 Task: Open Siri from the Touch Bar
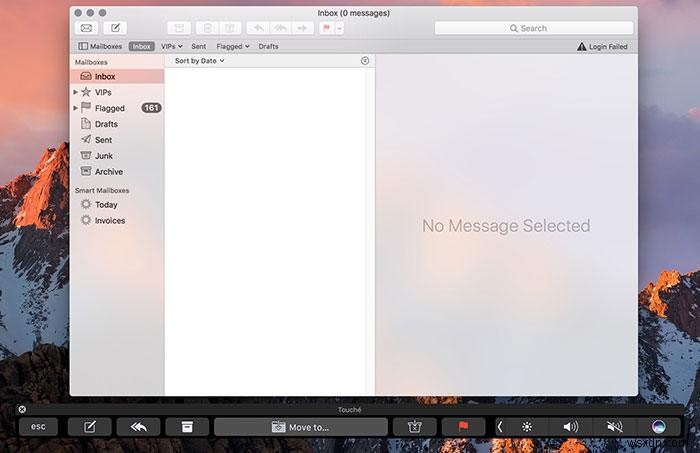[x=658, y=427]
